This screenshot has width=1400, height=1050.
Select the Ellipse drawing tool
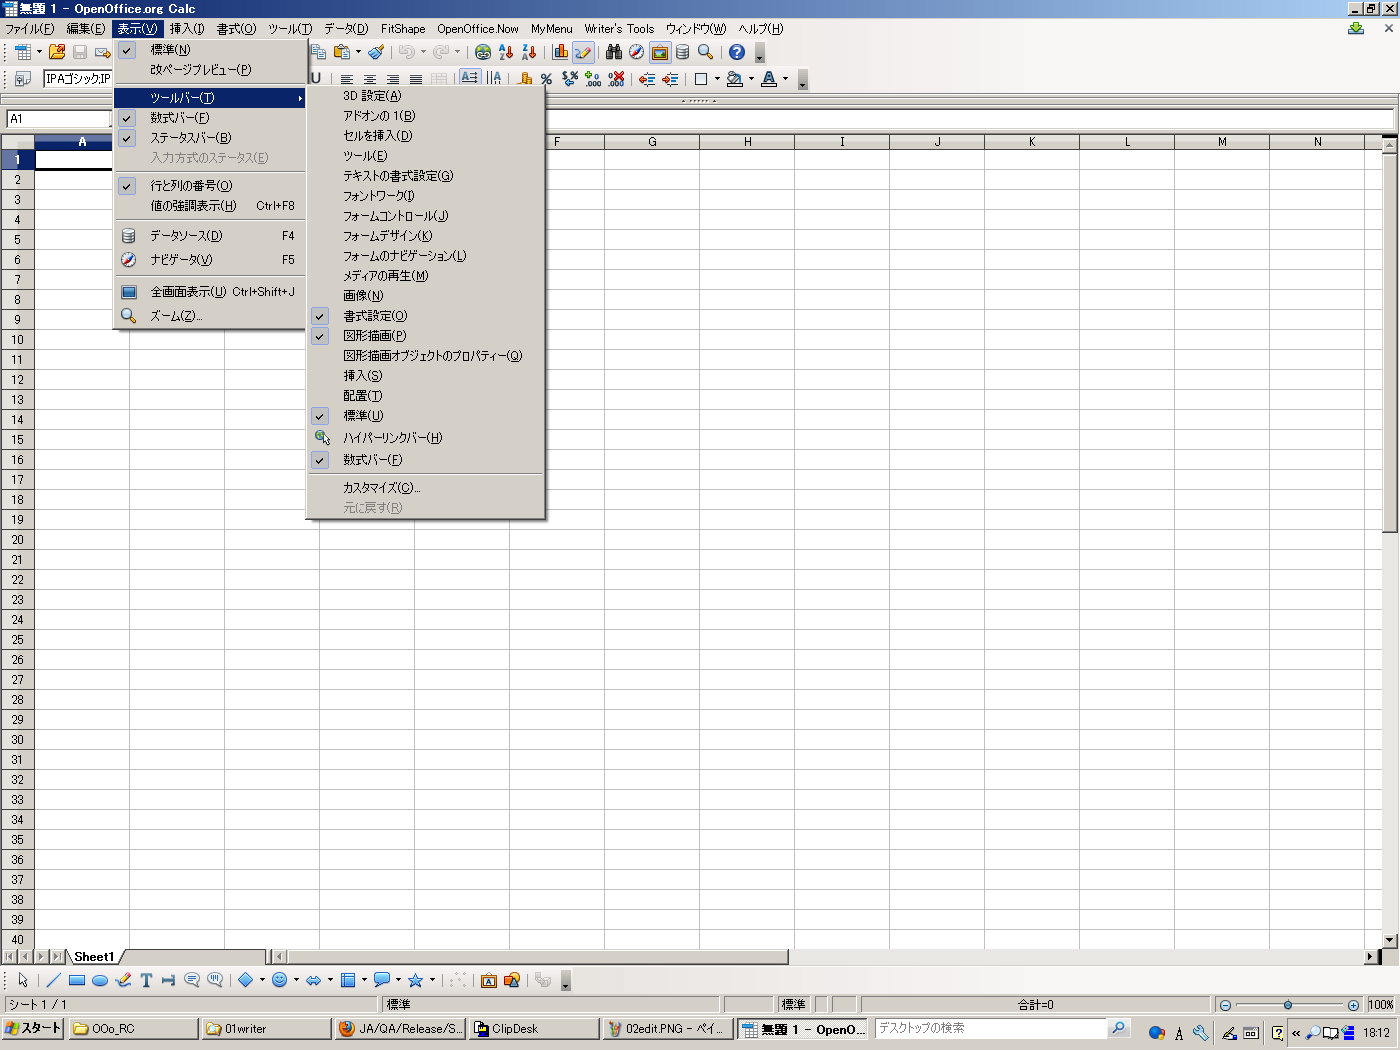pos(100,980)
